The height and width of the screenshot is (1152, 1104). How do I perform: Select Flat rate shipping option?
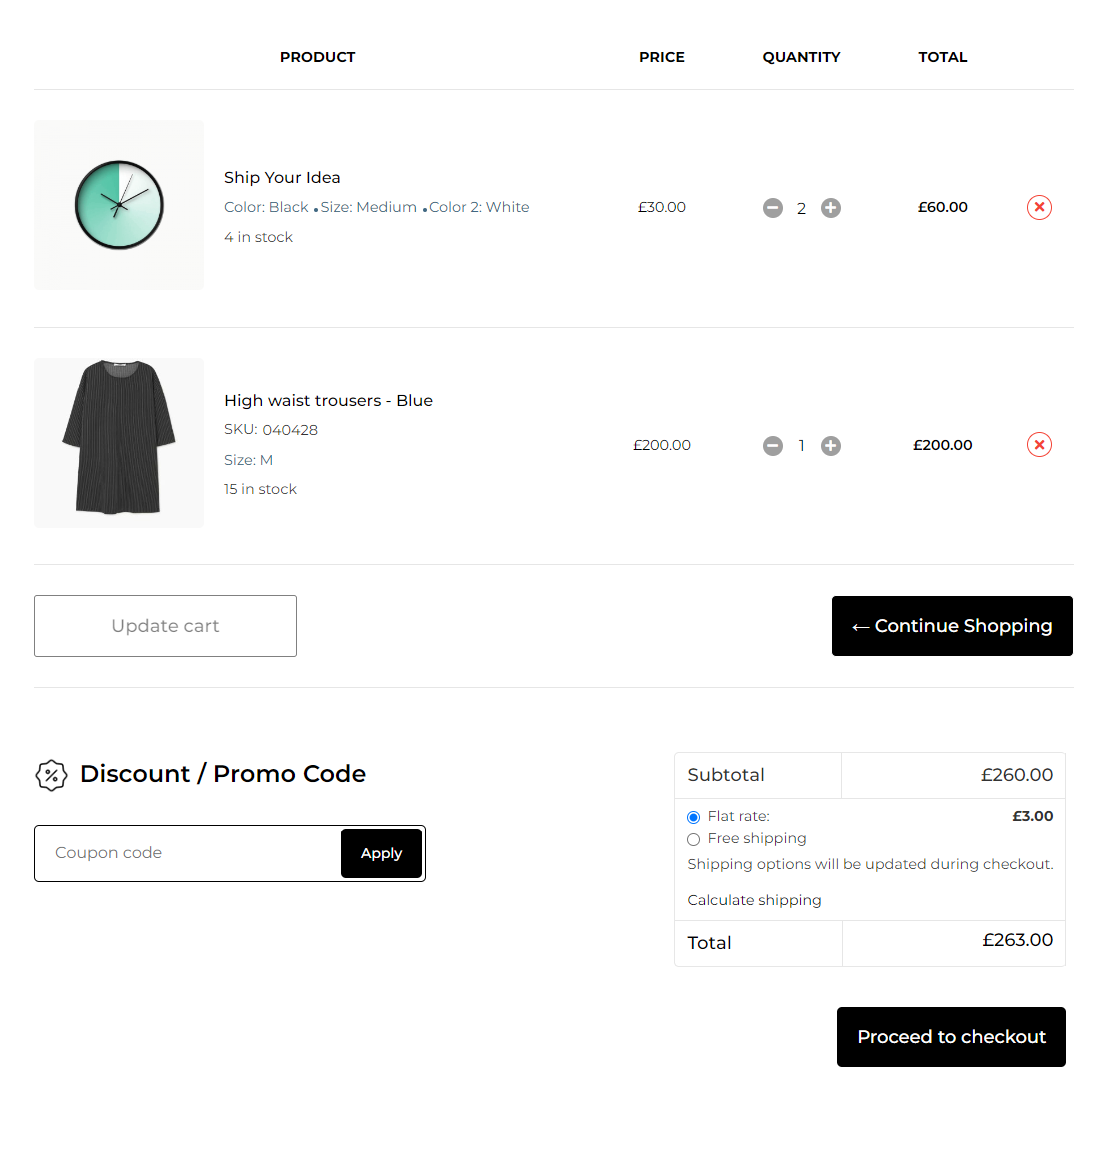694,817
